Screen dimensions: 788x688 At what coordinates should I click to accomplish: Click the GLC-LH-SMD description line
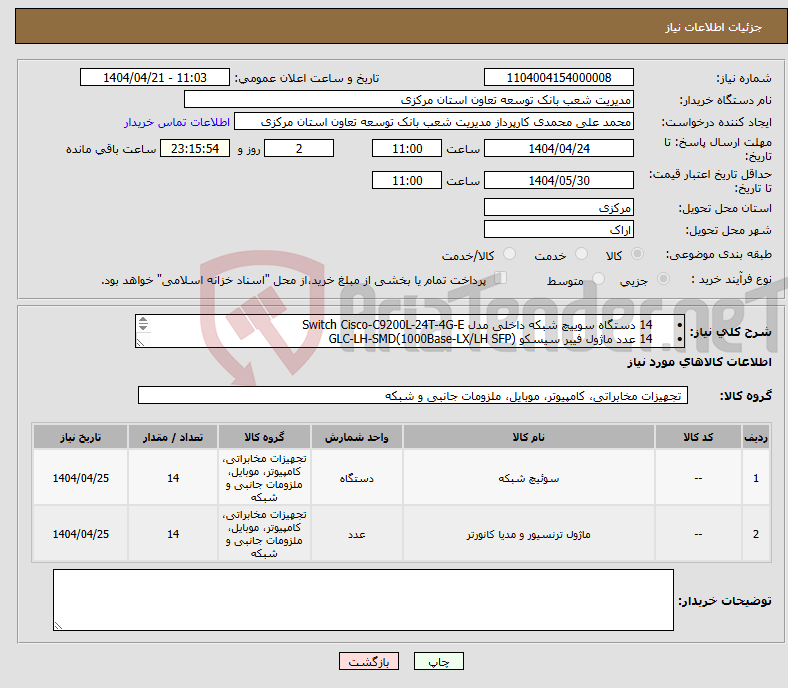490,339
